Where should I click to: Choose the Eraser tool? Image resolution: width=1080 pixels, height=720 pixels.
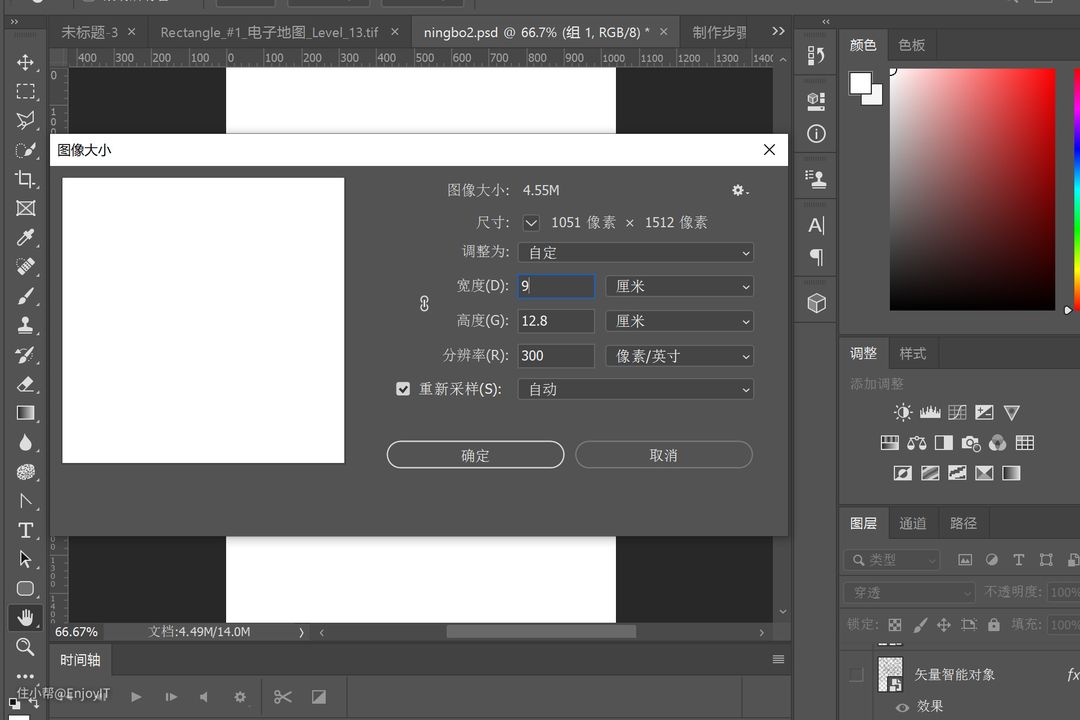tap(26, 384)
